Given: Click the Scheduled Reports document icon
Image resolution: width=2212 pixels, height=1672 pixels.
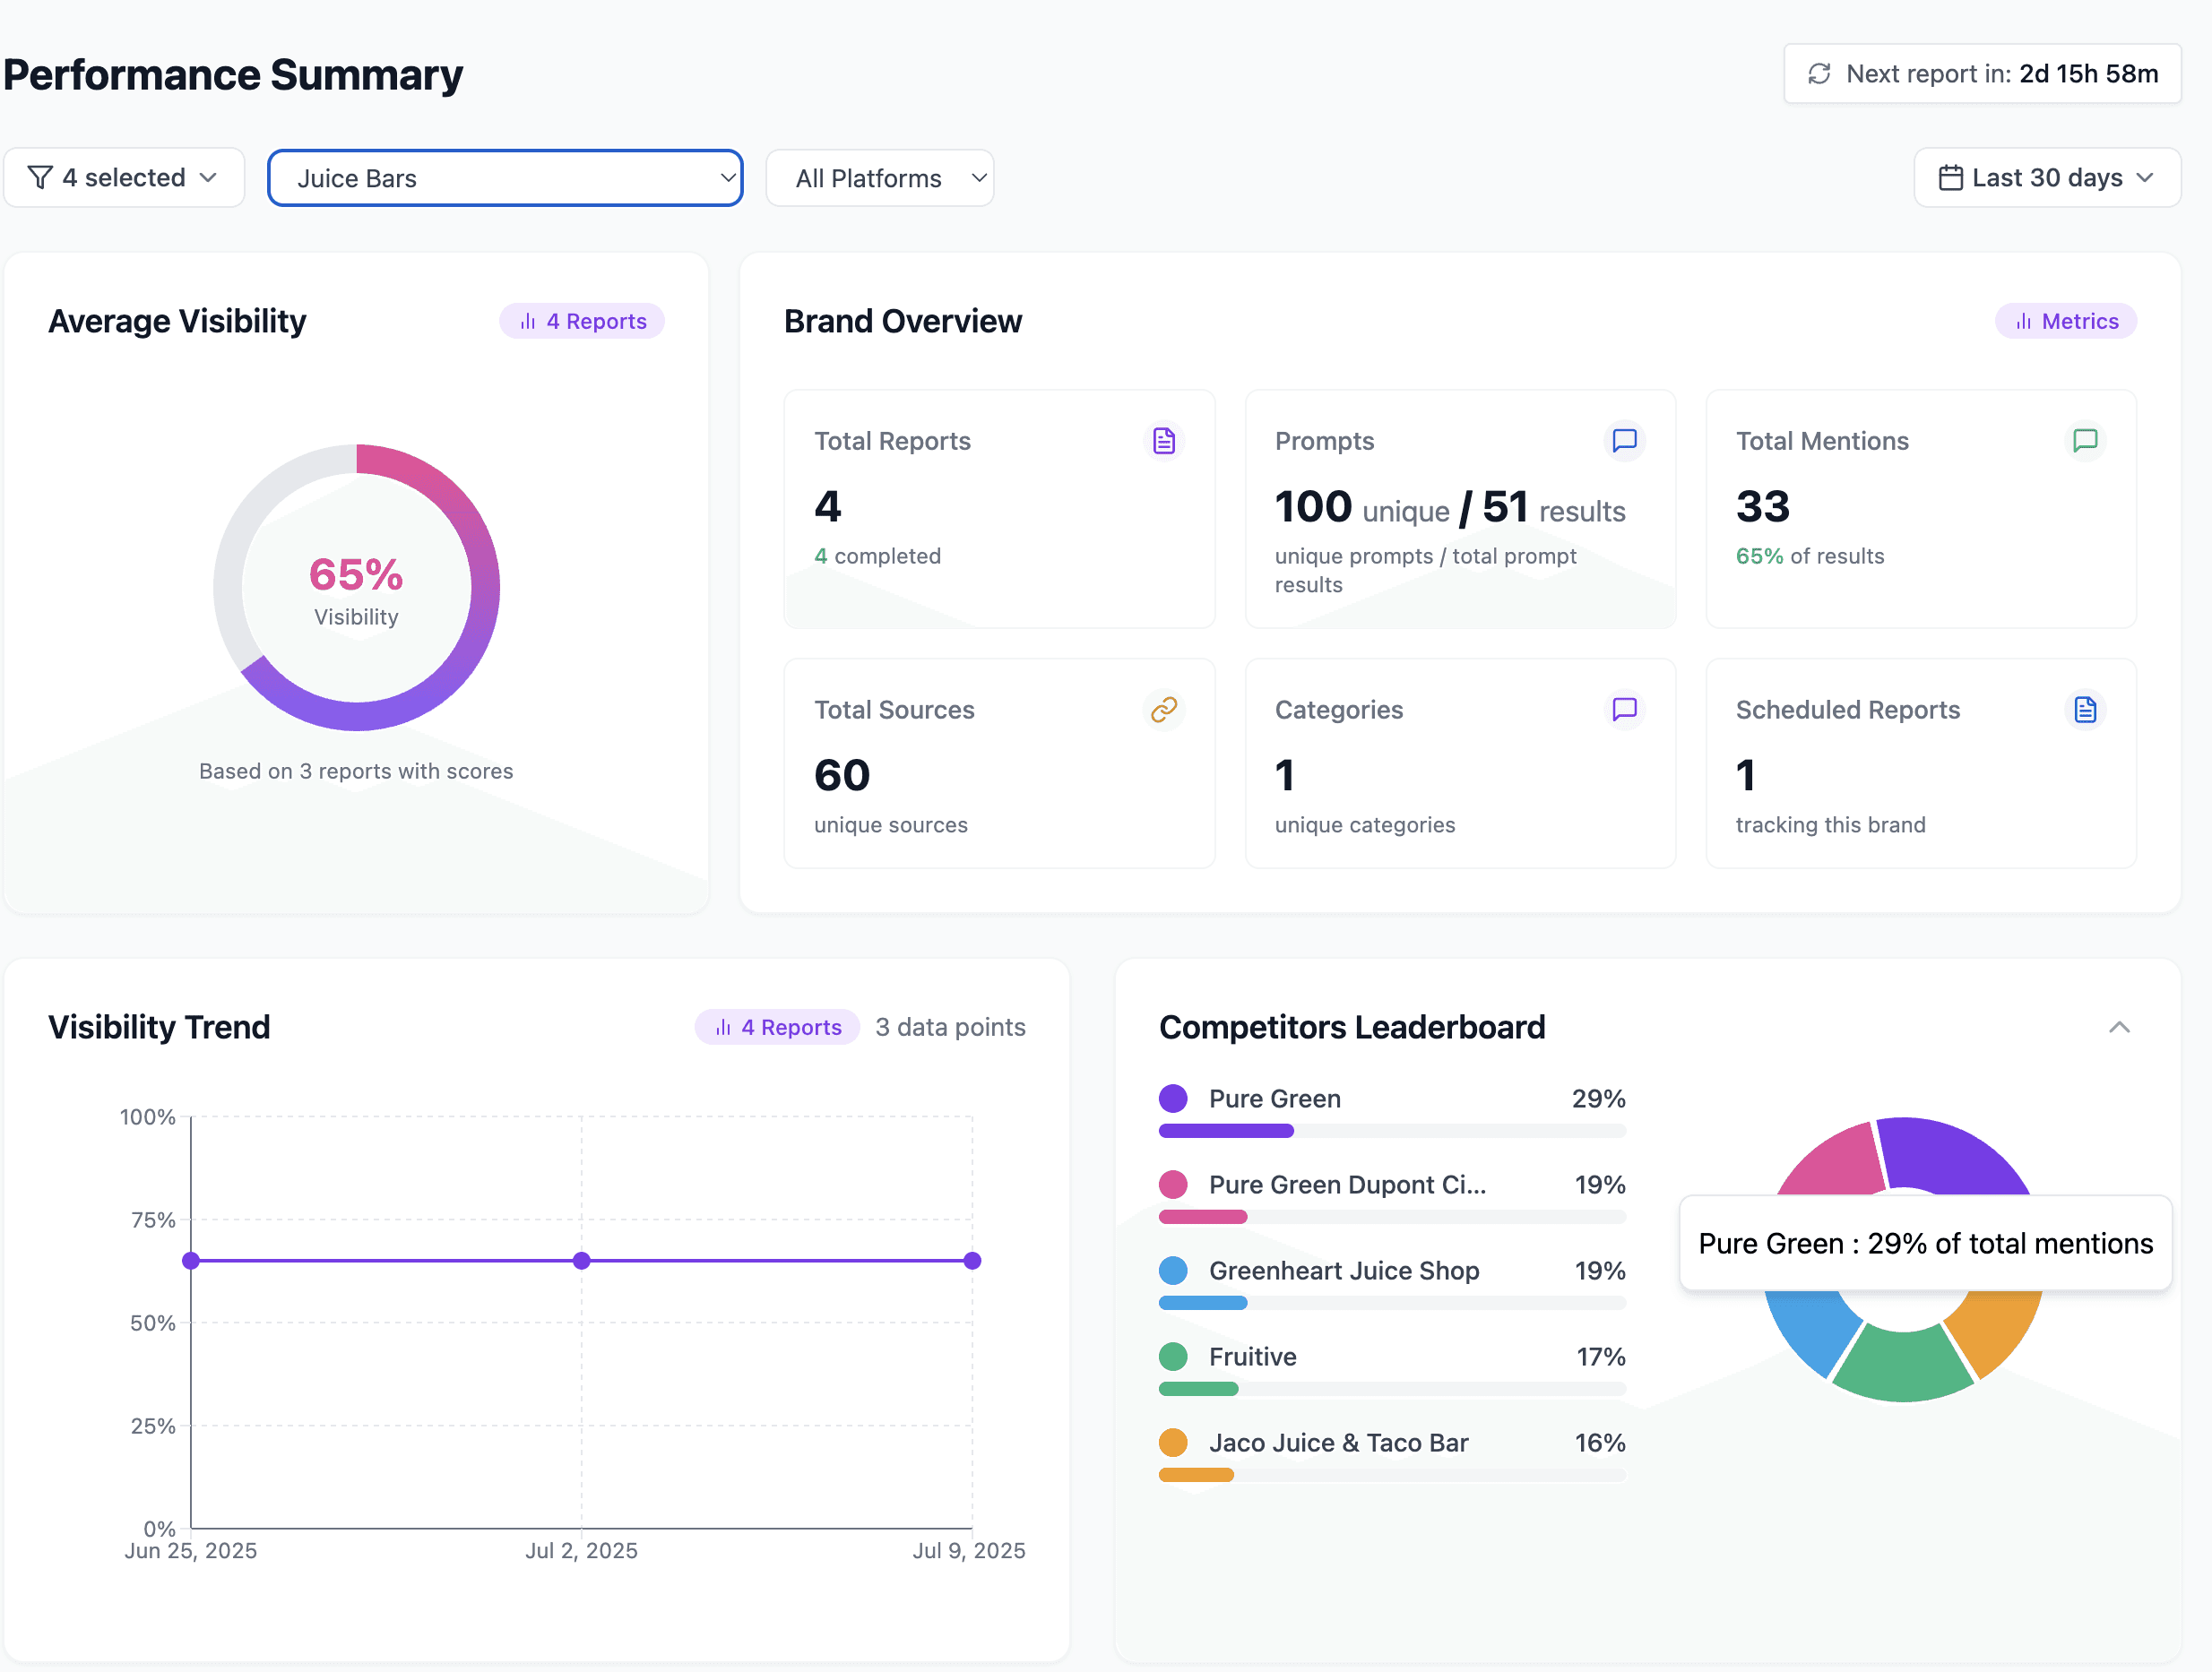Looking at the screenshot, I should [2085, 710].
